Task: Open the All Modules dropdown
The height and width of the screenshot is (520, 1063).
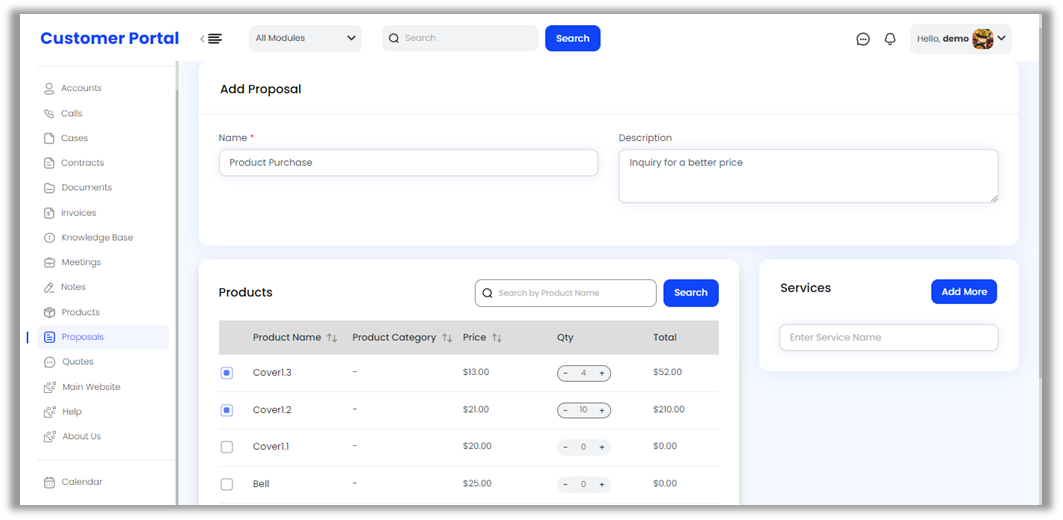Action: click(305, 39)
